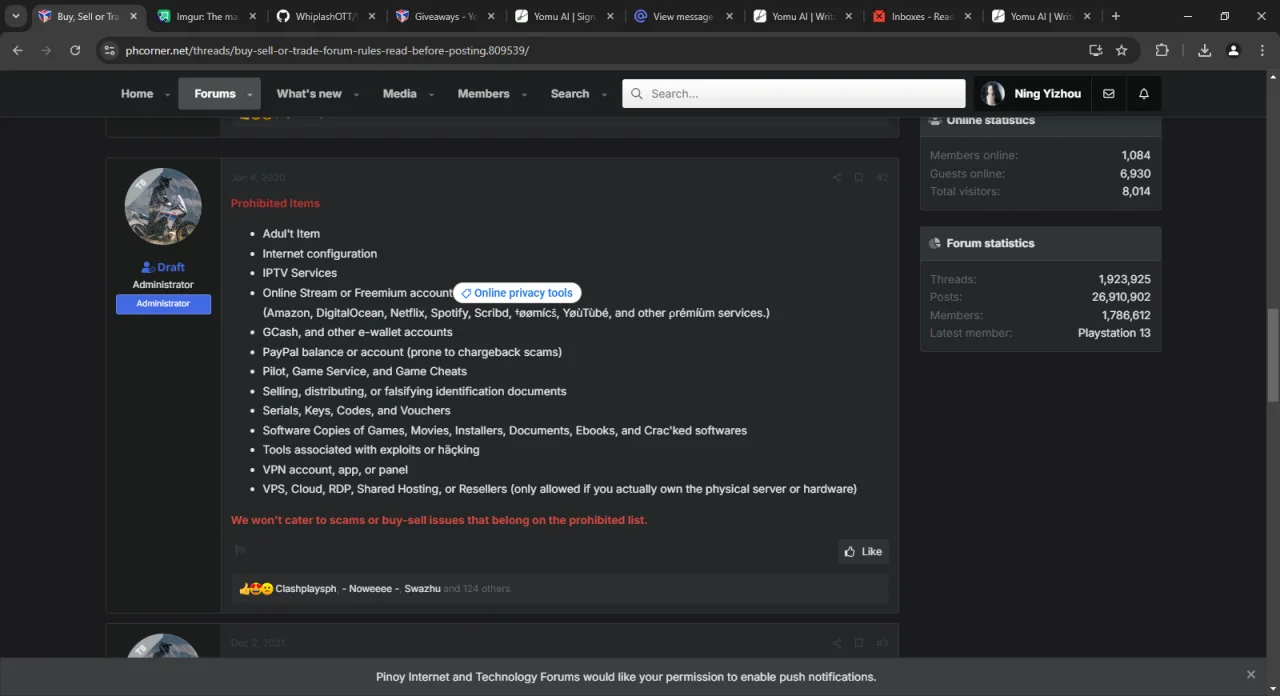Open the Members navigation item
1280x696 pixels.
tap(484, 94)
